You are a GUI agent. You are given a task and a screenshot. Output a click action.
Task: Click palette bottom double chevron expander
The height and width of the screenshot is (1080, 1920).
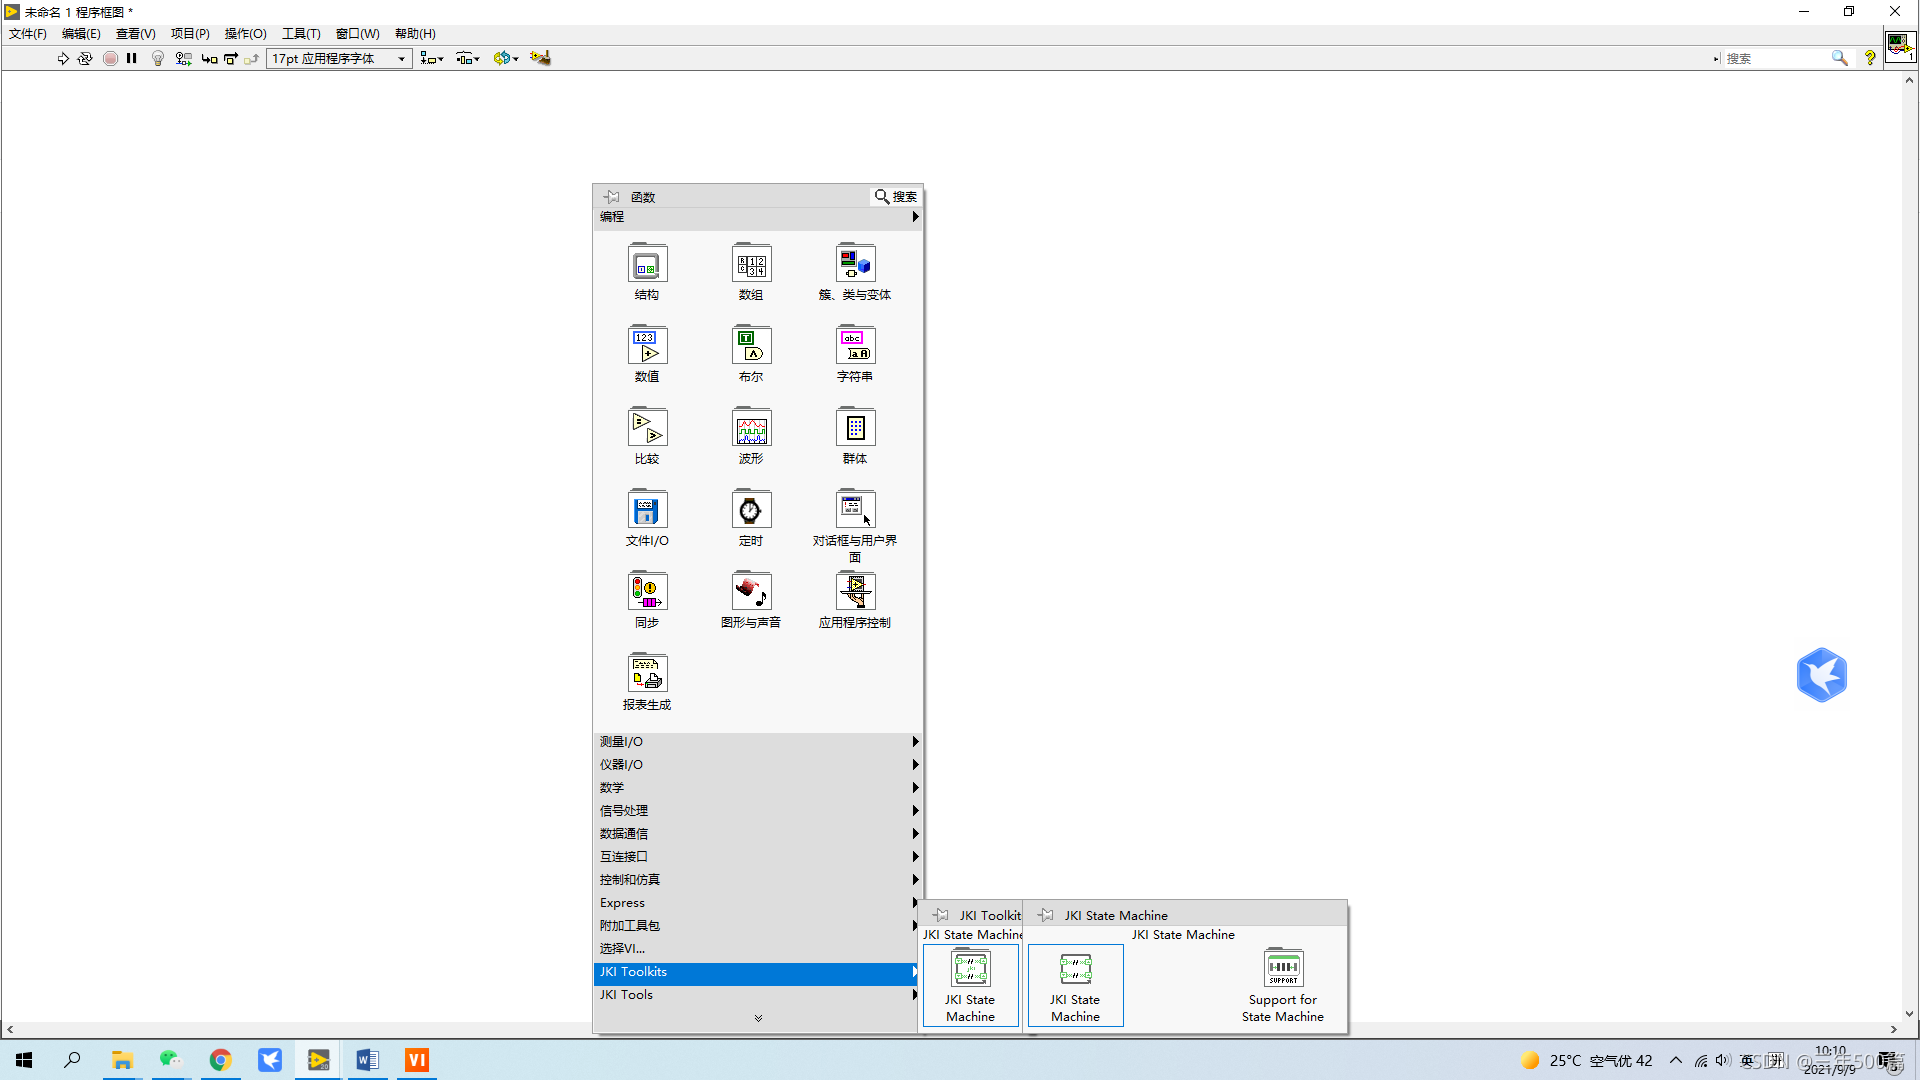pyautogui.click(x=758, y=1018)
